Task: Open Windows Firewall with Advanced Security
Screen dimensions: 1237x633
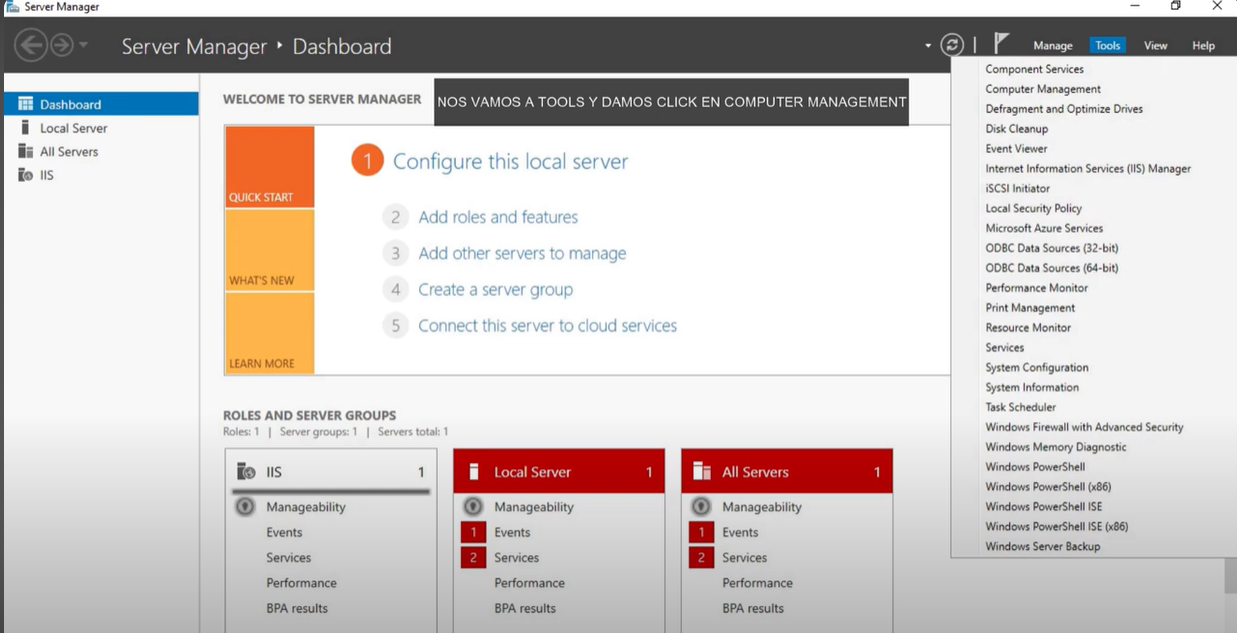Action: pos(1084,427)
